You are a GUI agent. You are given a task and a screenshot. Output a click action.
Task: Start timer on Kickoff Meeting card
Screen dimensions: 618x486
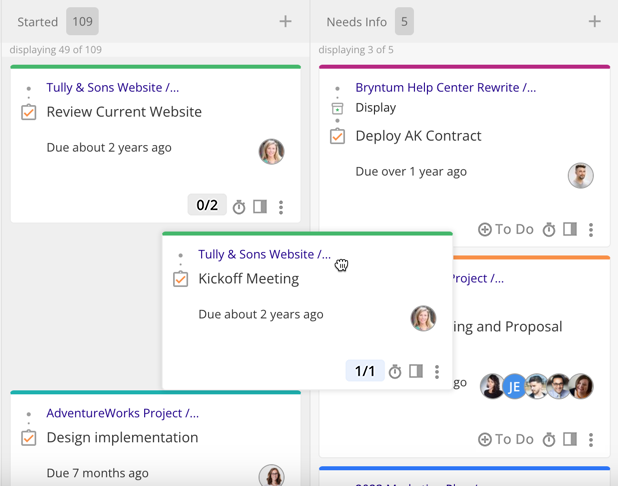395,371
